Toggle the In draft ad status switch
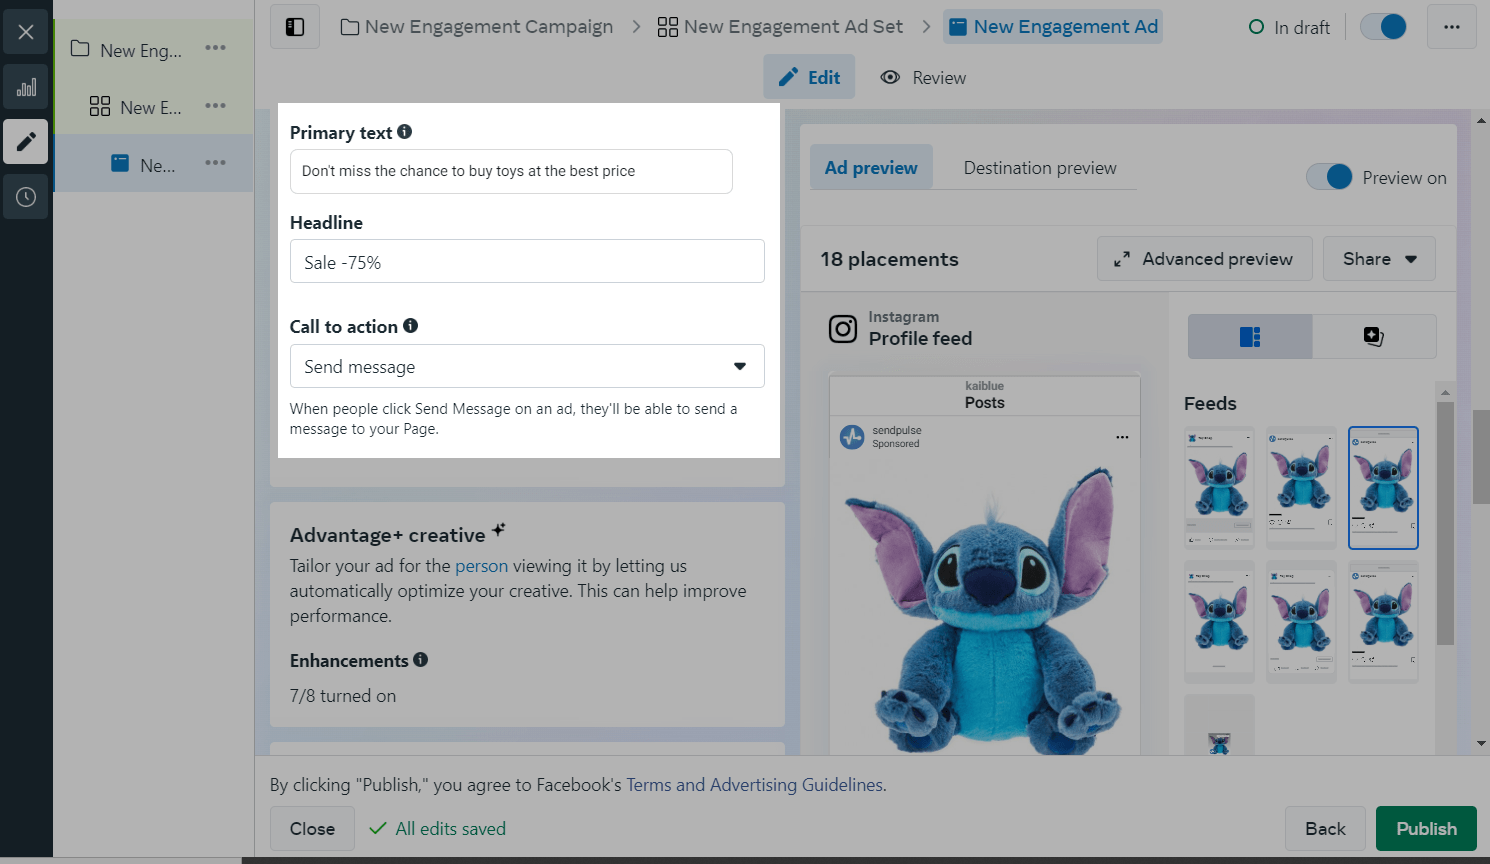The image size is (1490, 864). point(1384,27)
